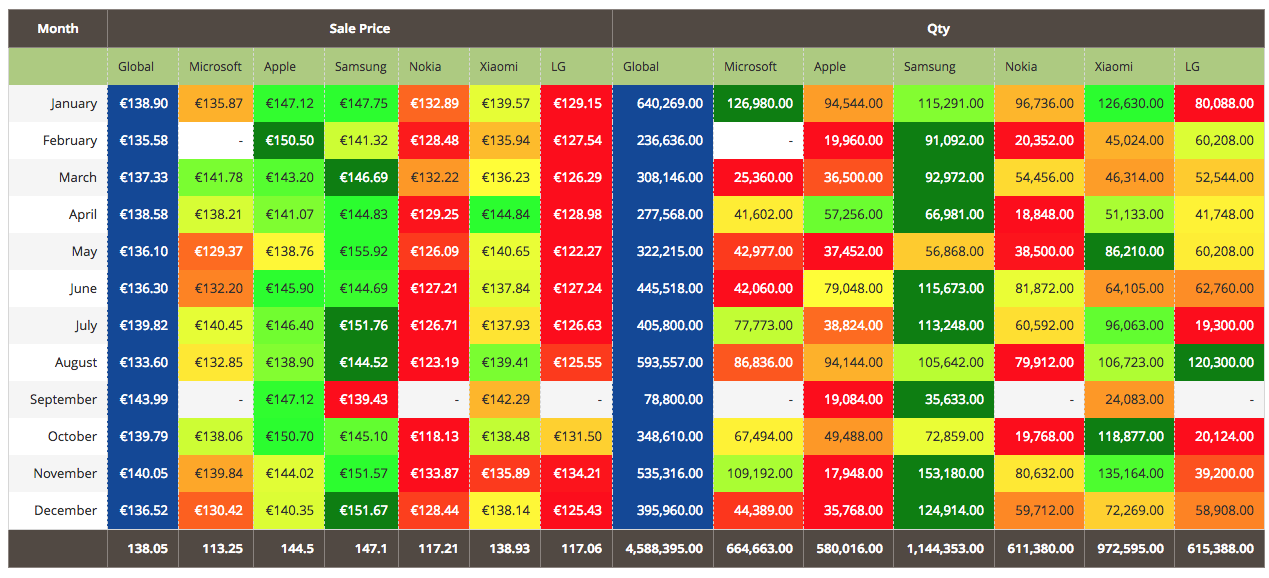Click the €144.84 Xiaomi price cell
Image resolution: width=1269 pixels, height=578 pixels.
(504, 215)
